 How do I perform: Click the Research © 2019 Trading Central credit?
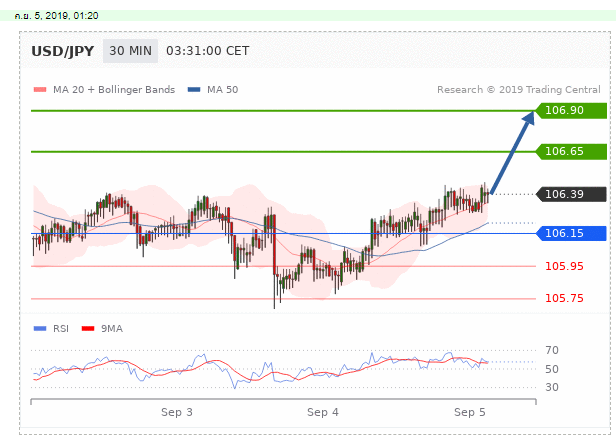tap(519, 90)
